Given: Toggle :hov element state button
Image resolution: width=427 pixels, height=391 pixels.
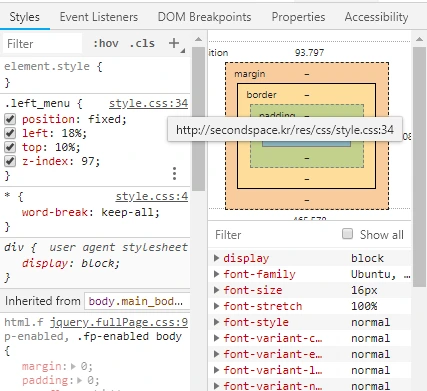Looking at the screenshot, I should [106, 43].
